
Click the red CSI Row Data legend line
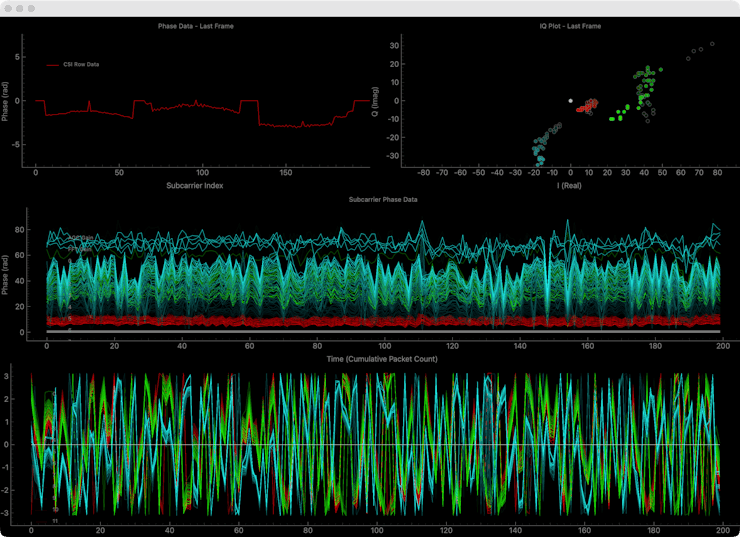(x=53, y=64)
